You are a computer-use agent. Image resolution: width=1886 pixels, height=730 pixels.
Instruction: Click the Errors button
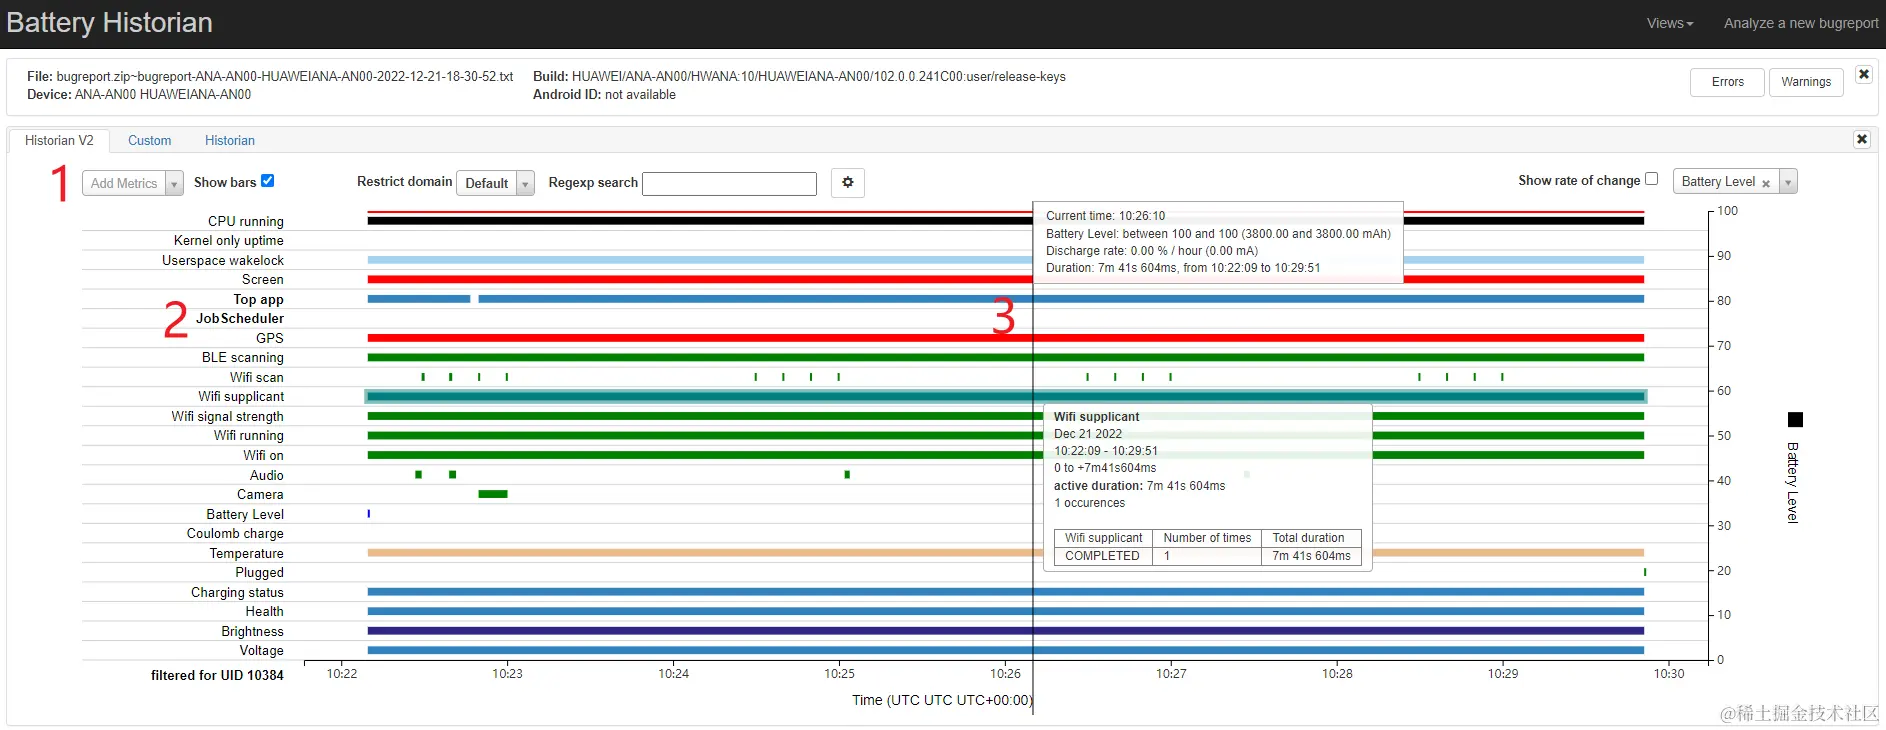(x=1727, y=82)
